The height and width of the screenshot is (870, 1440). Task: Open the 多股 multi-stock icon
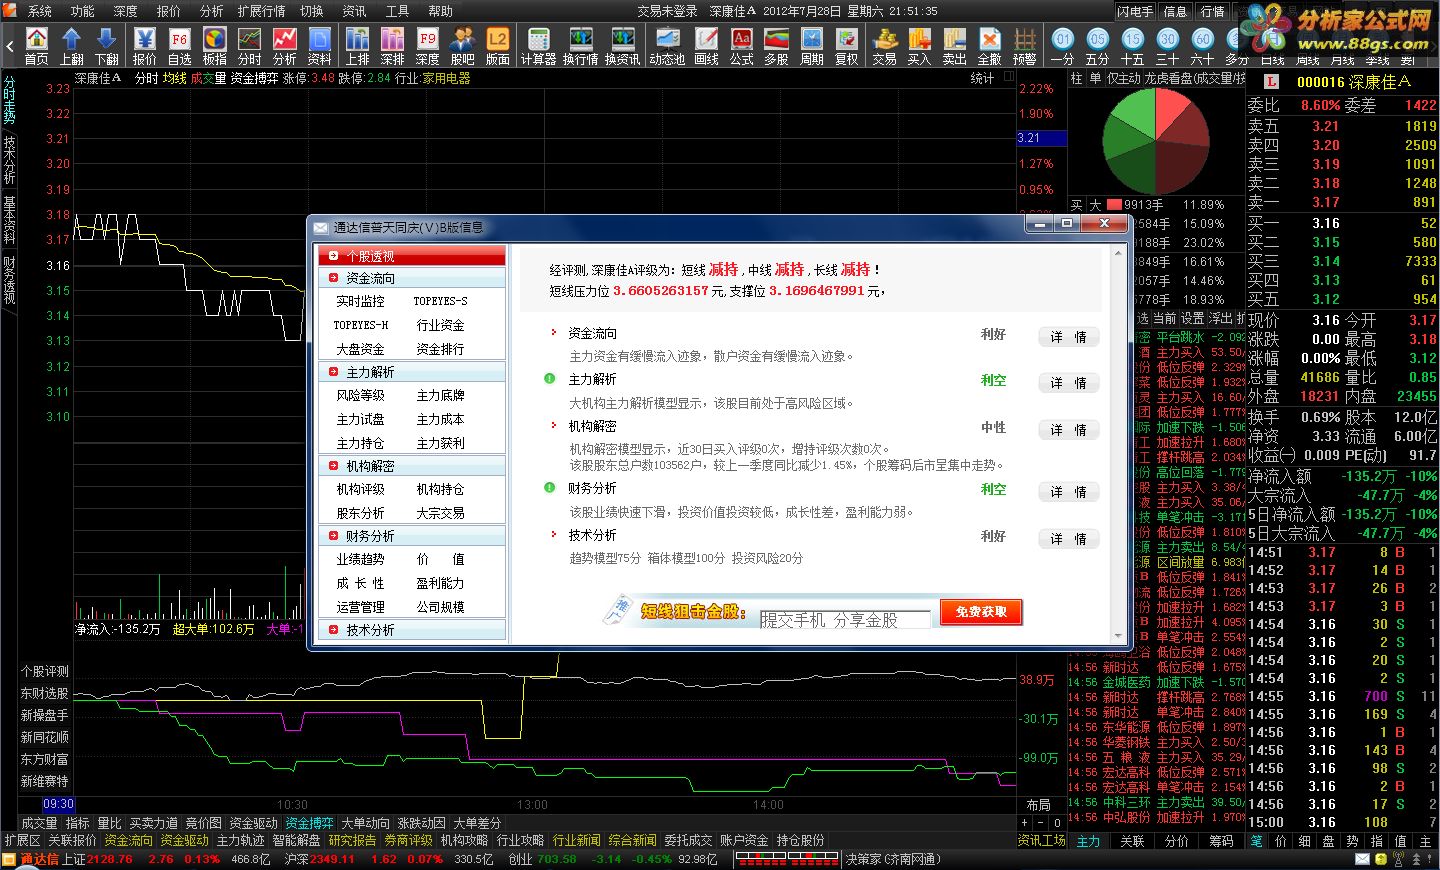coord(777,45)
